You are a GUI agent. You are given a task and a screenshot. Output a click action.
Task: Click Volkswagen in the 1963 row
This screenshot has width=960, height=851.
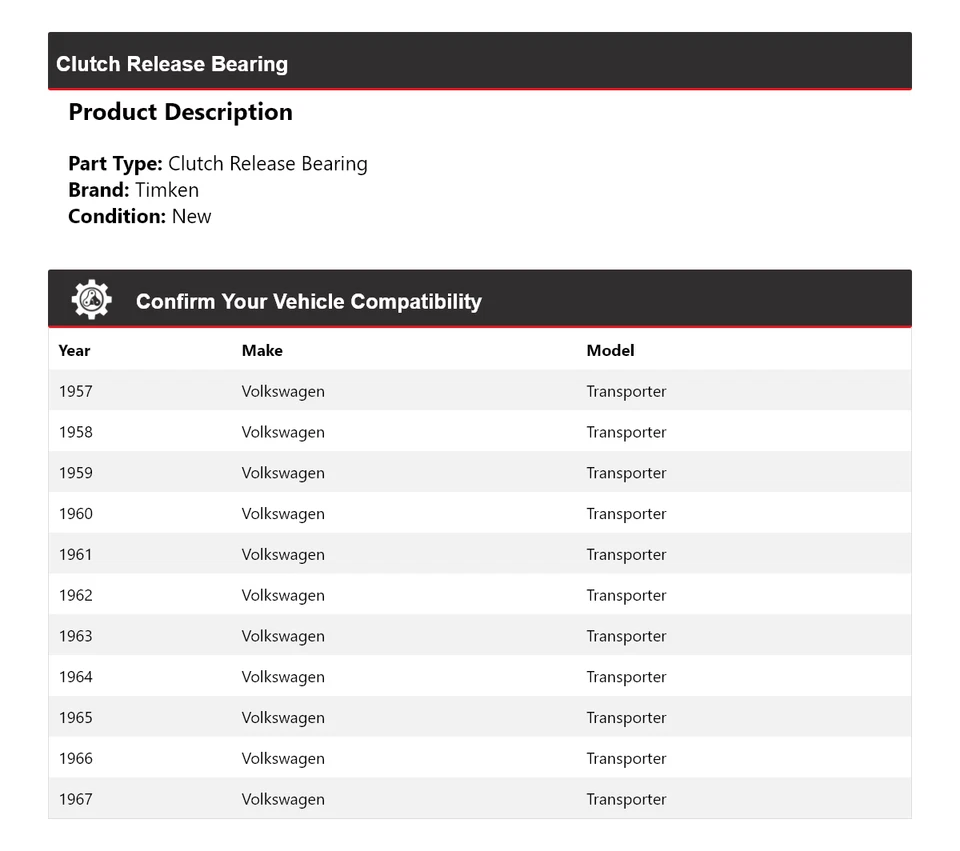tap(283, 636)
